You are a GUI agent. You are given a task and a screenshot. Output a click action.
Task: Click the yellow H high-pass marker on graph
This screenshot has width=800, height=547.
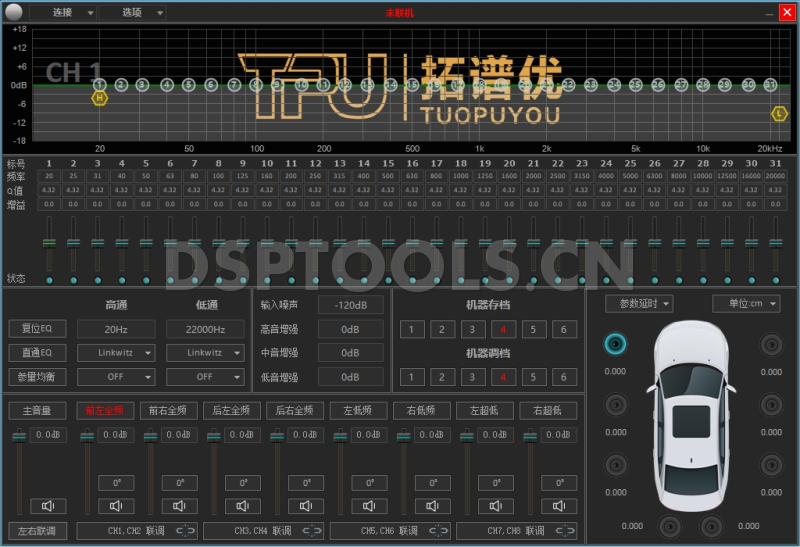pyautogui.click(x=99, y=98)
